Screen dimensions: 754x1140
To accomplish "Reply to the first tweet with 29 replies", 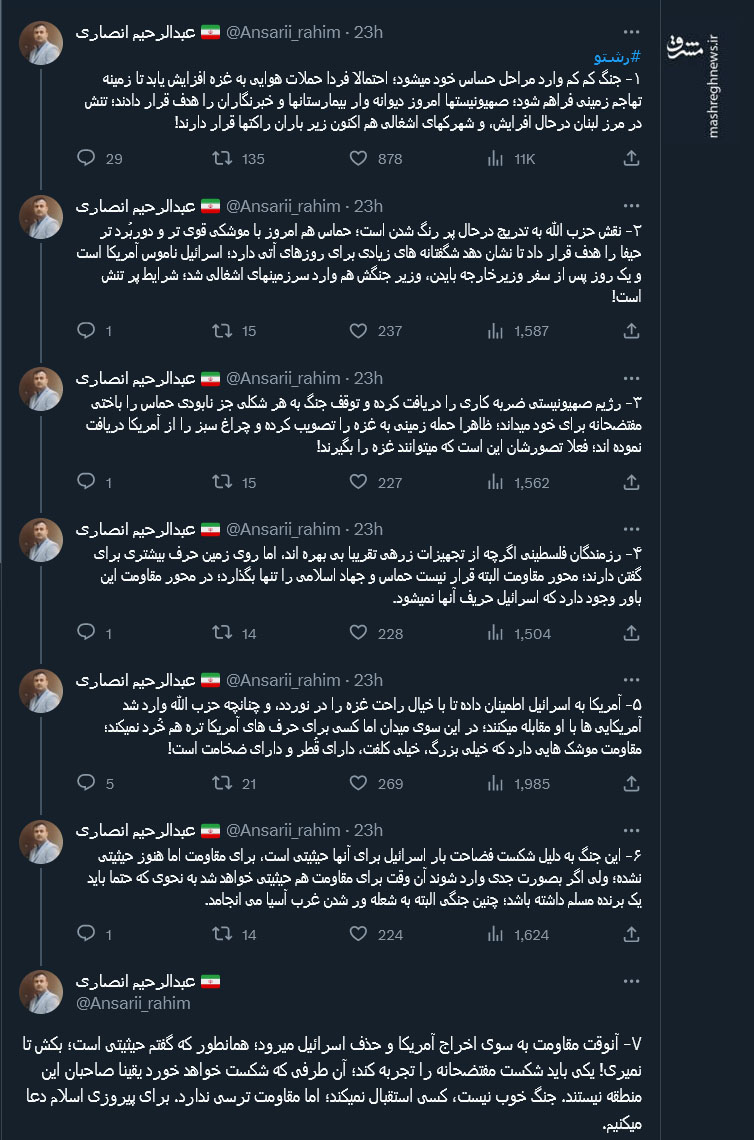I will point(87,158).
